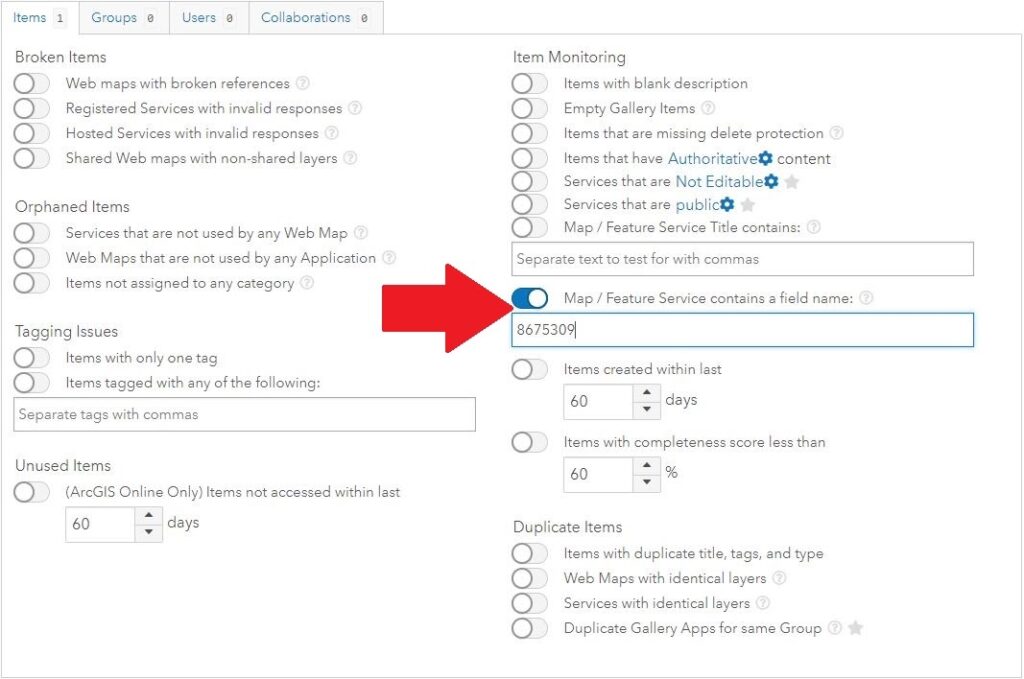Viewport: 1024px width, 679px height.
Task: Turn on Items with only one tag
Action: [32, 358]
